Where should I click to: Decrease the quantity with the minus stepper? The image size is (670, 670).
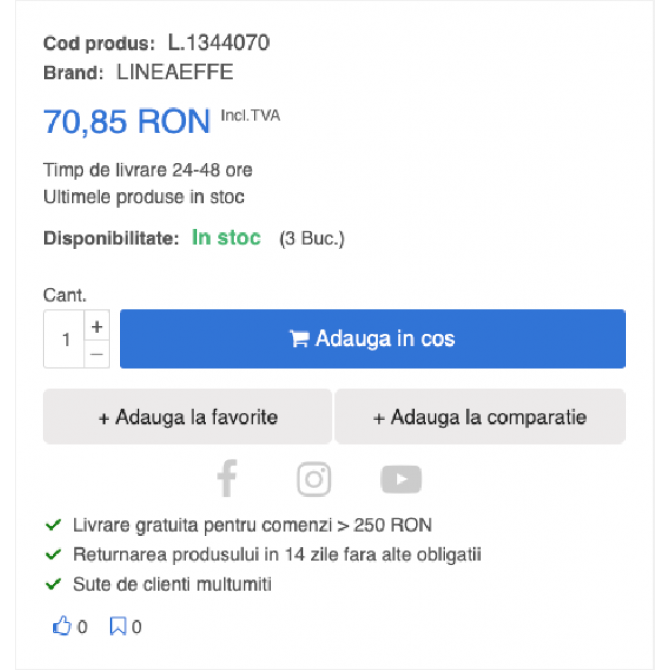click(x=97, y=354)
